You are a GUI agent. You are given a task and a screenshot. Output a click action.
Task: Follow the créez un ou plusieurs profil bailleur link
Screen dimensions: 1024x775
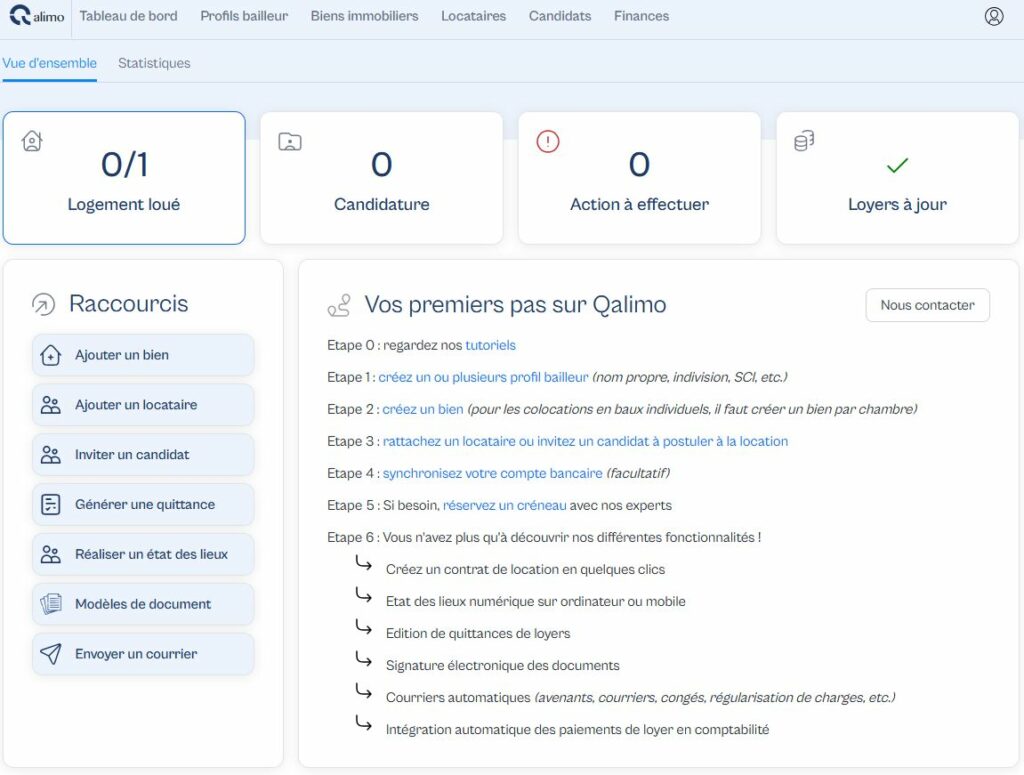[x=483, y=377]
